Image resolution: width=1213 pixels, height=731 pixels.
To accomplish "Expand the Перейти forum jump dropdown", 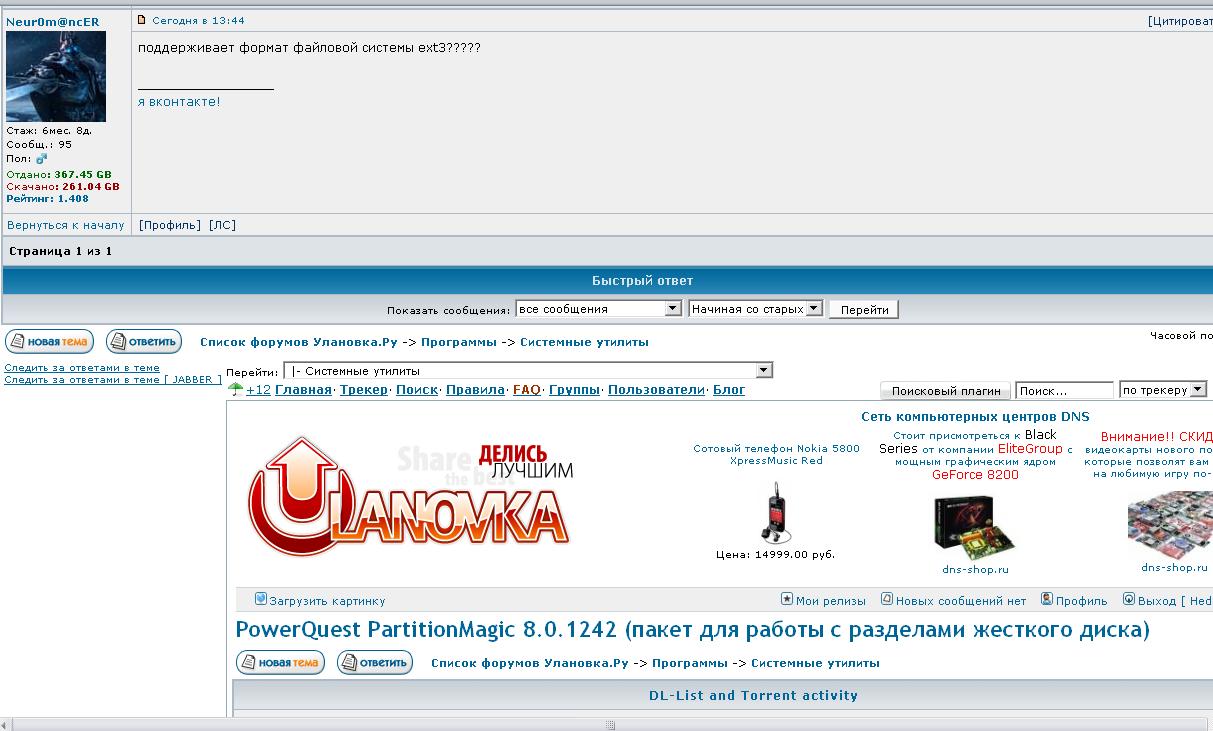I will (x=528, y=371).
